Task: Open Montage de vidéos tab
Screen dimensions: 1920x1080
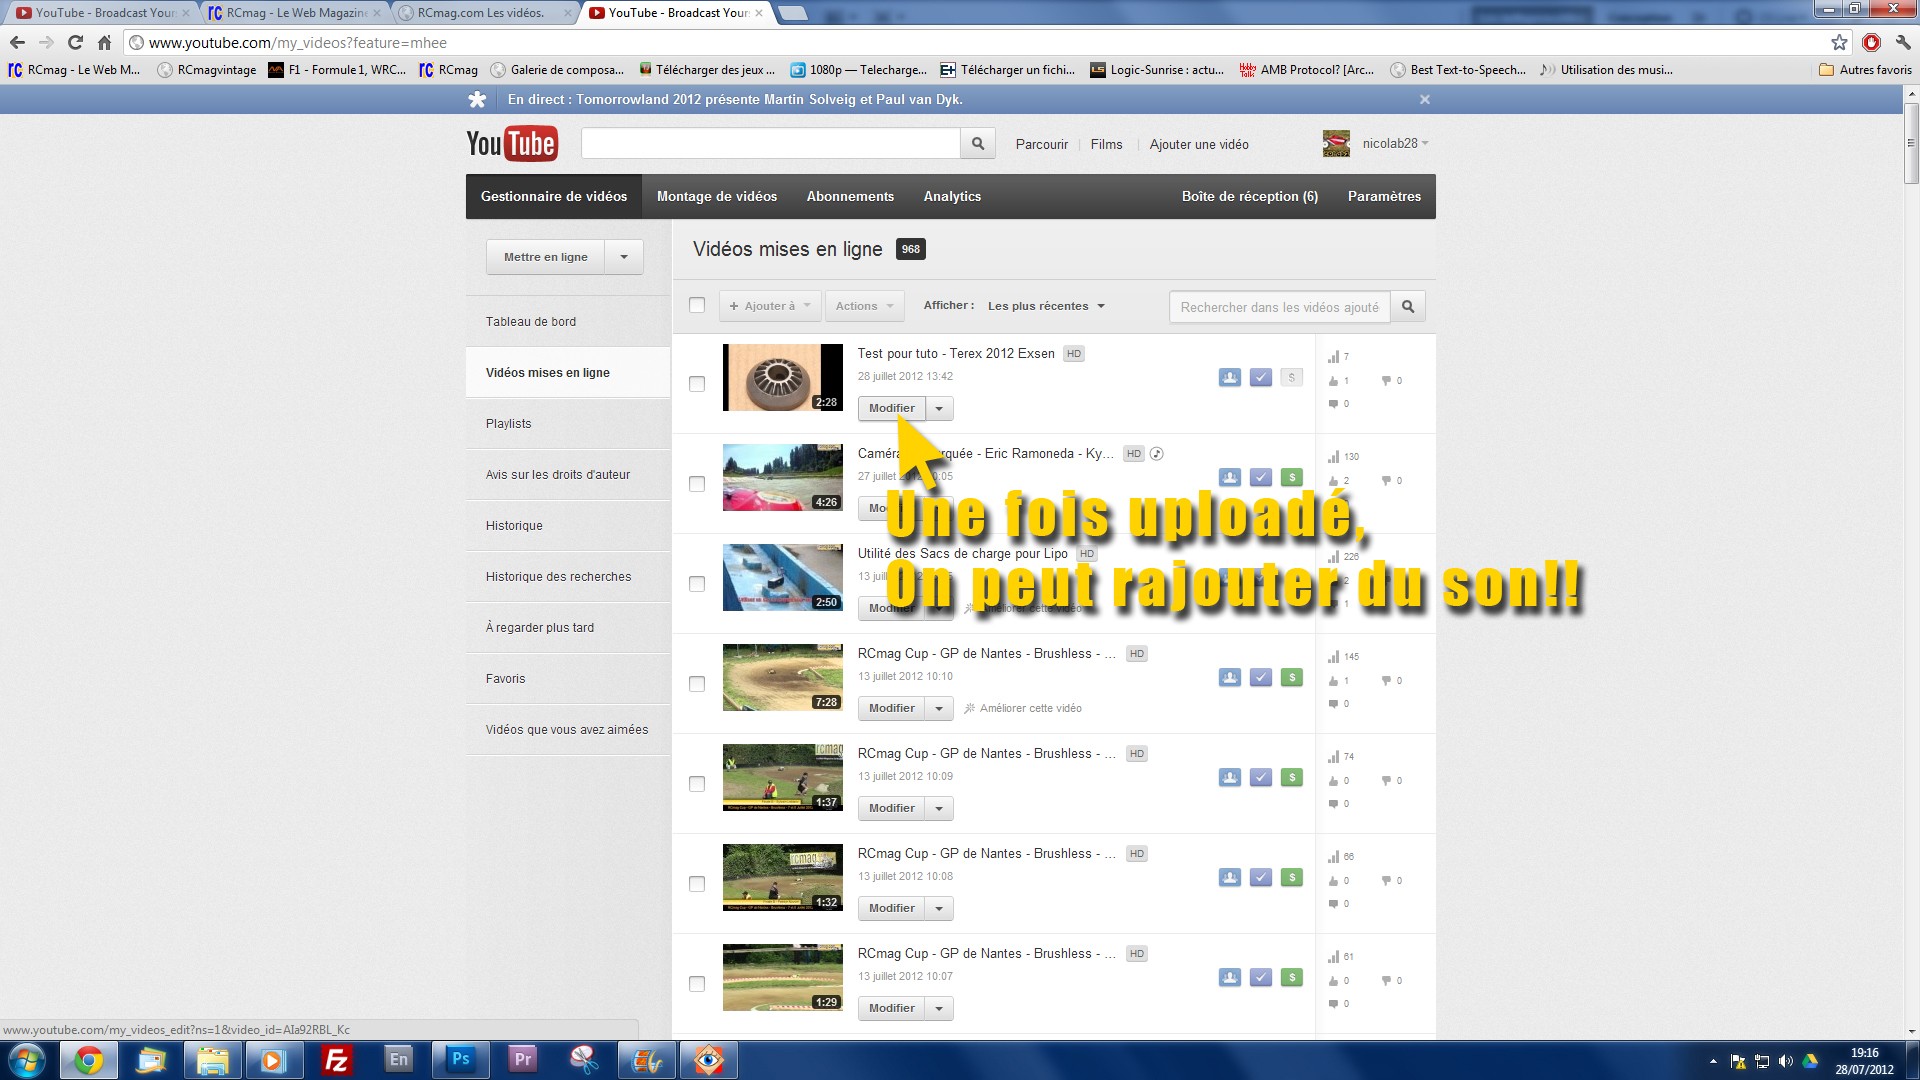Action: (717, 196)
